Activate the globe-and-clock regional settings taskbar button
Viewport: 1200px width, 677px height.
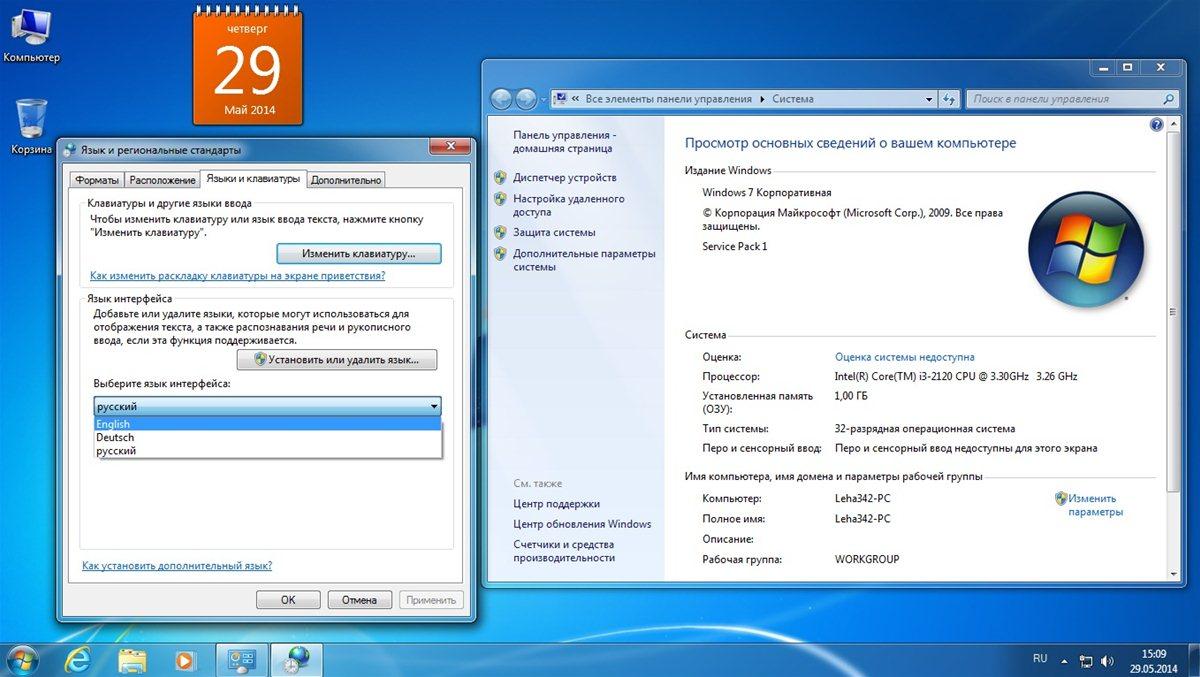pyautogui.click(x=297, y=659)
